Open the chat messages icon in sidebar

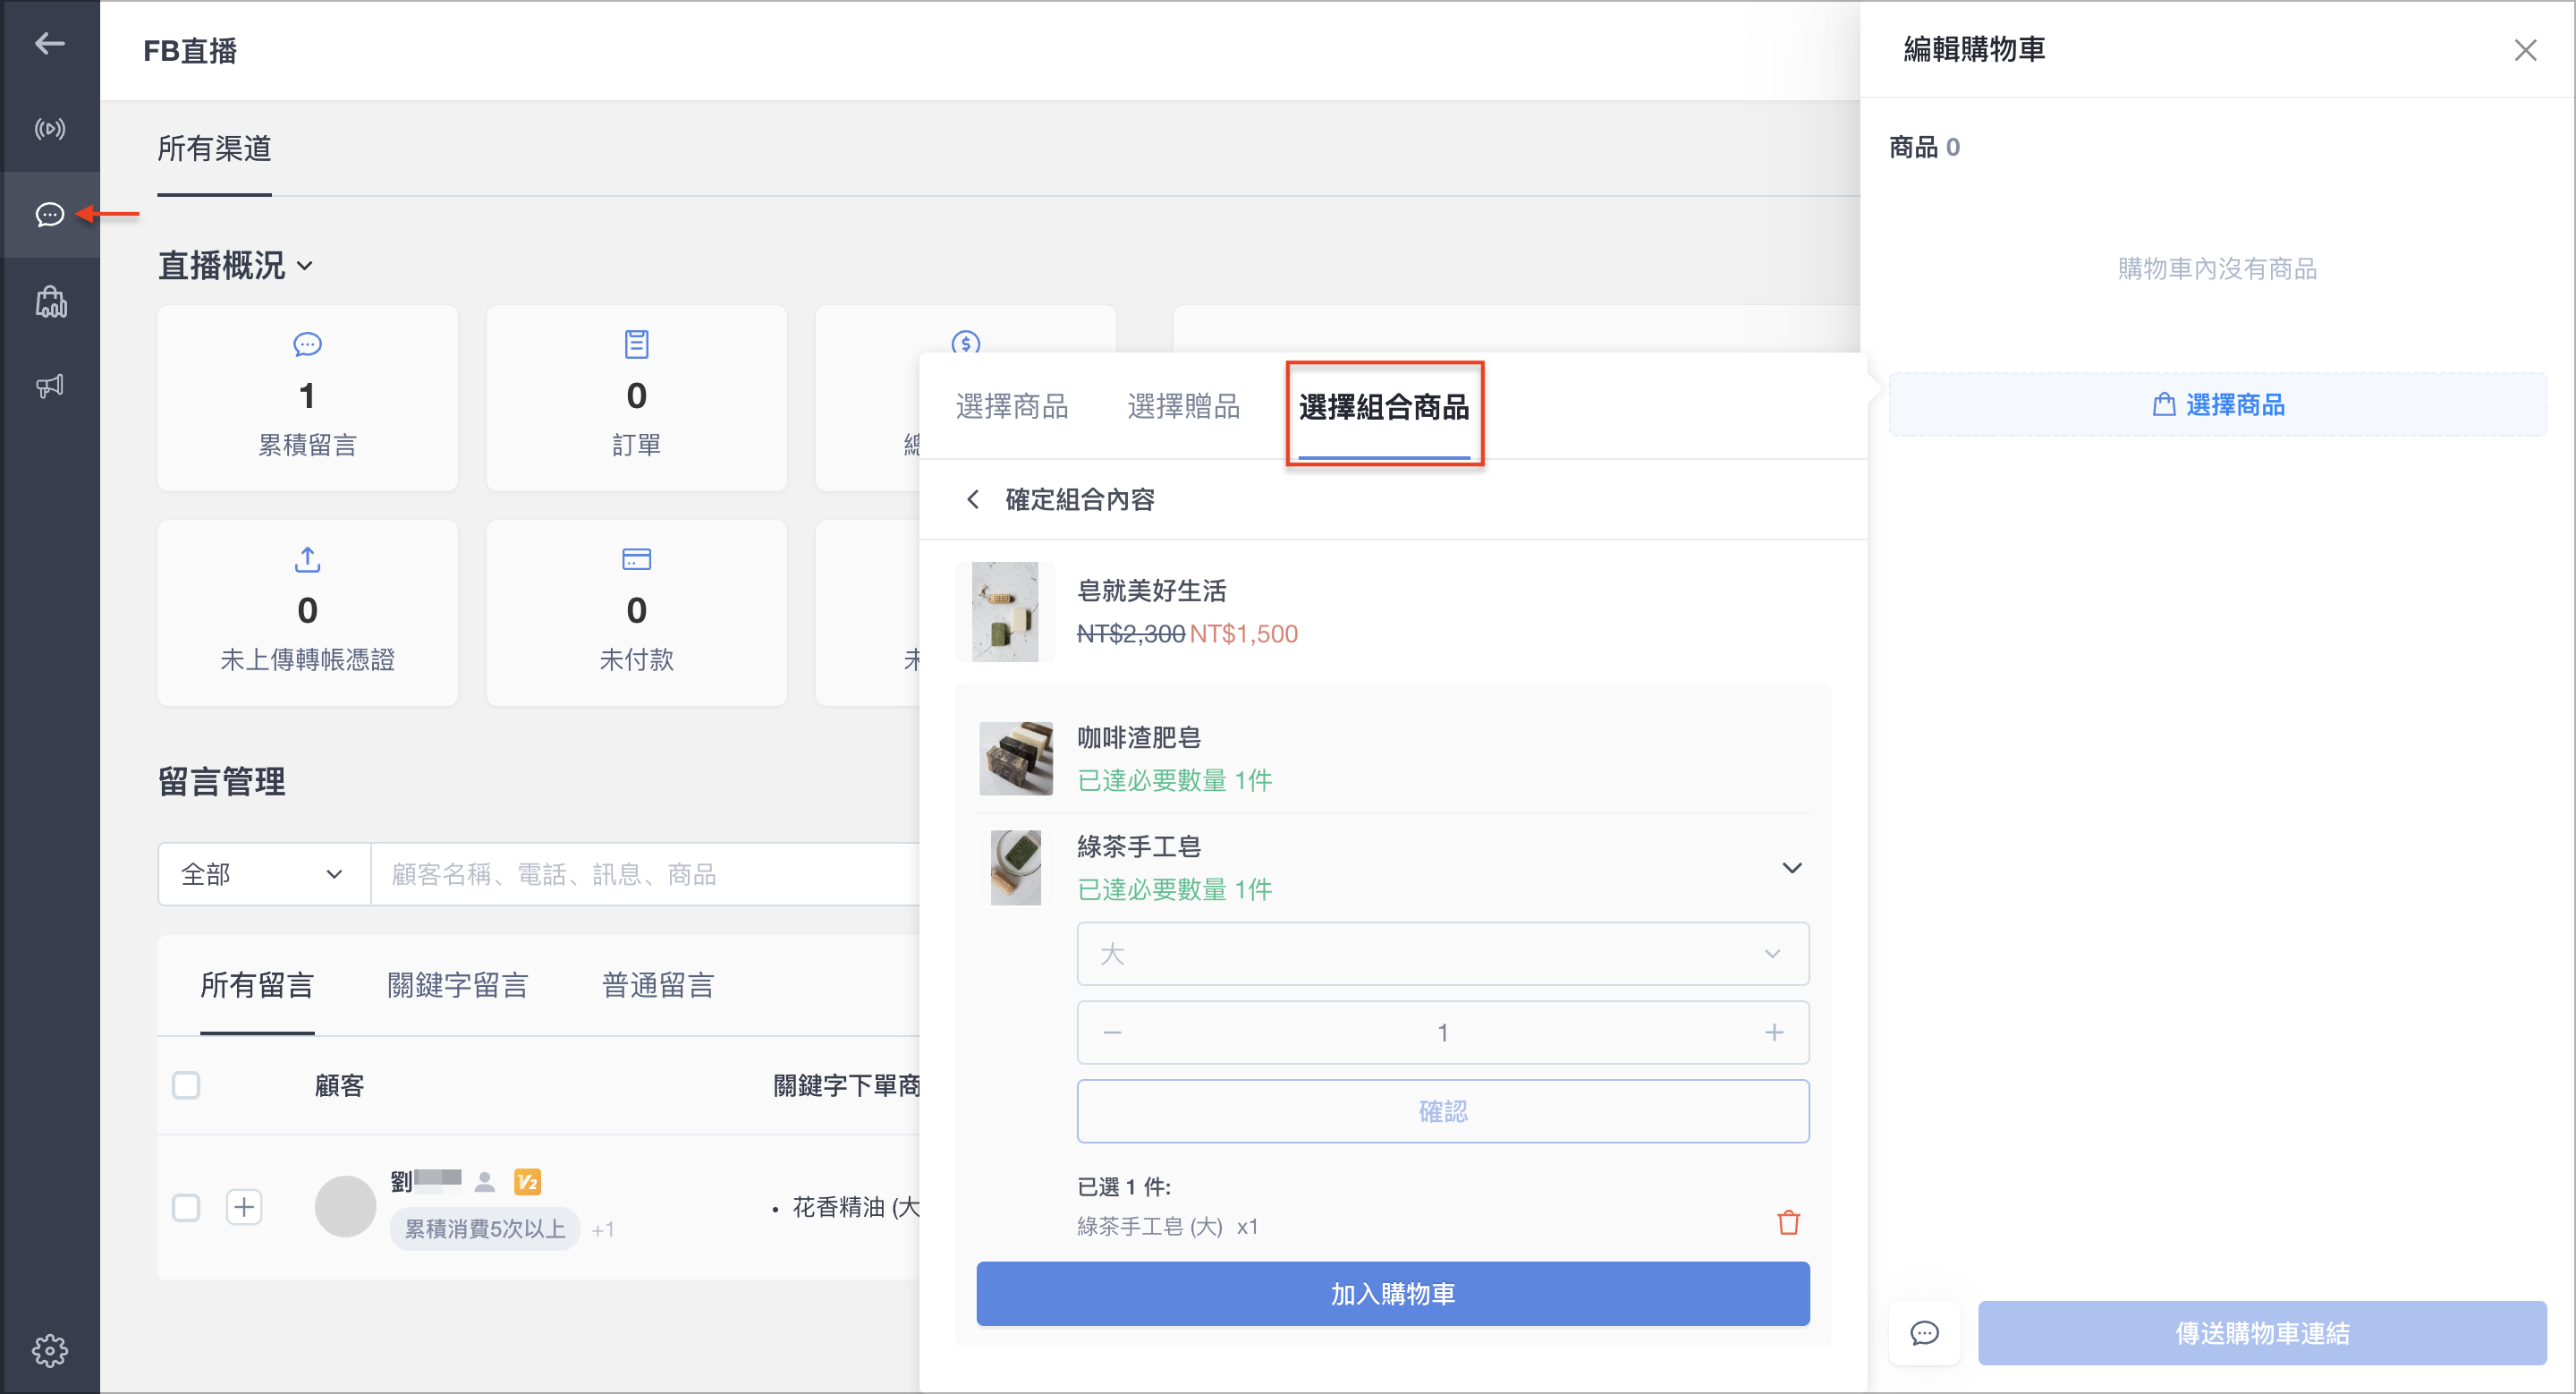click(x=49, y=214)
